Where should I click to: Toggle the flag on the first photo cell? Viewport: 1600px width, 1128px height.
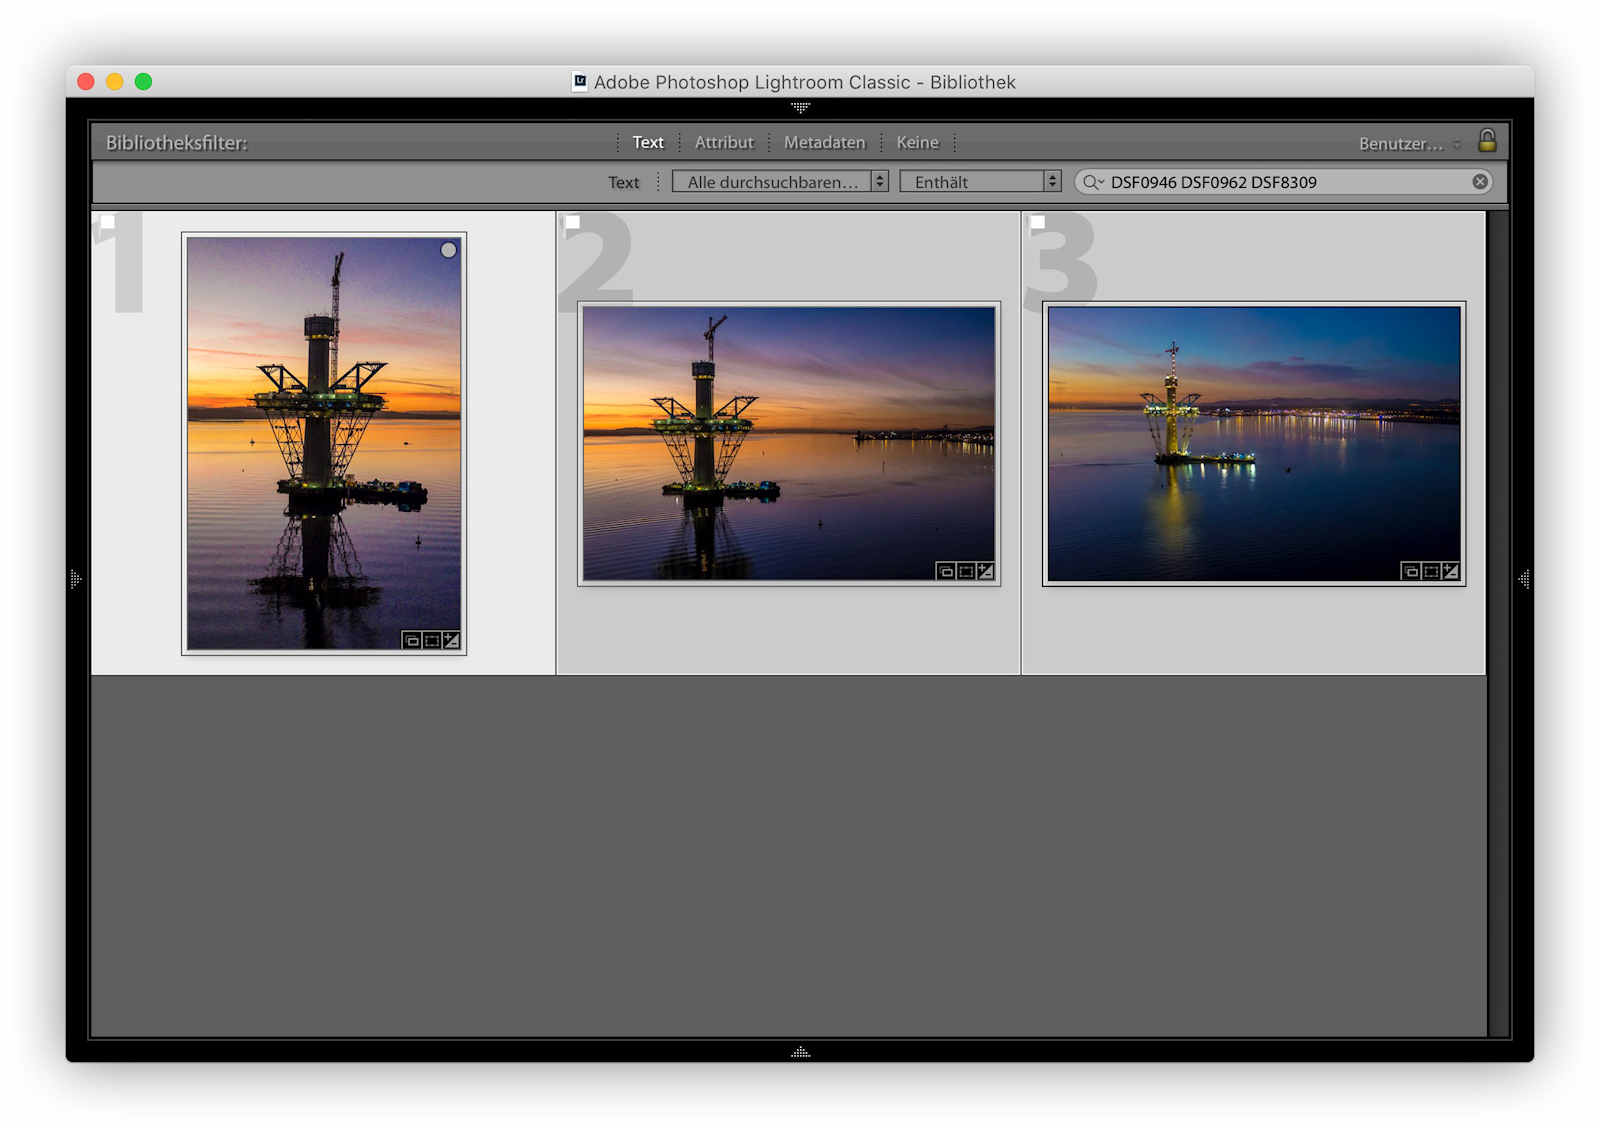pos(107,222)
